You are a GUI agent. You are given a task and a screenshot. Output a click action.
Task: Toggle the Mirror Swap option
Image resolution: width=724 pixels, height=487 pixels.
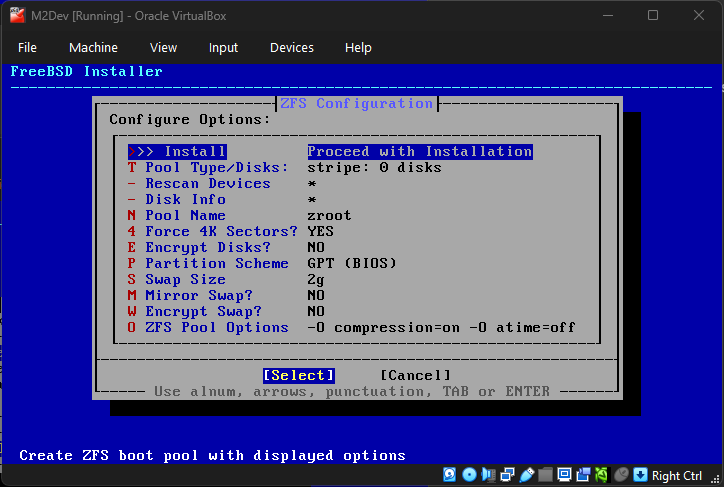pos(200,295)
